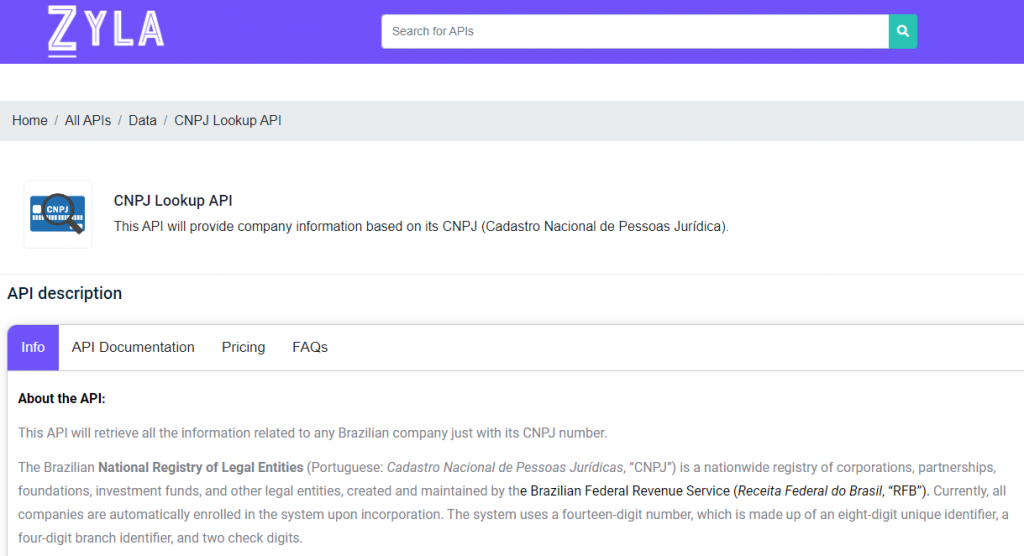Click bold text 'National Registry of Legal Entities'
The image size is (1024, 556).
(x=200, y=467)
